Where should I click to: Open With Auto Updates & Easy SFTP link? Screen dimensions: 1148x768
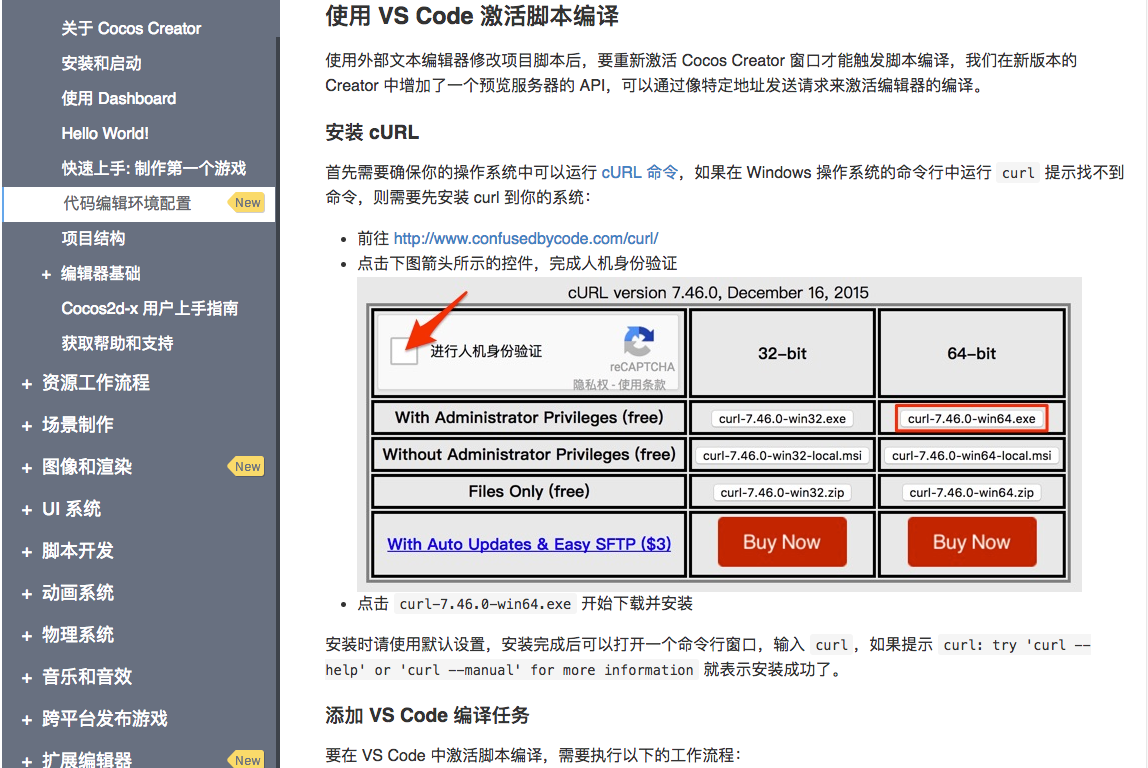pos(529,544)
